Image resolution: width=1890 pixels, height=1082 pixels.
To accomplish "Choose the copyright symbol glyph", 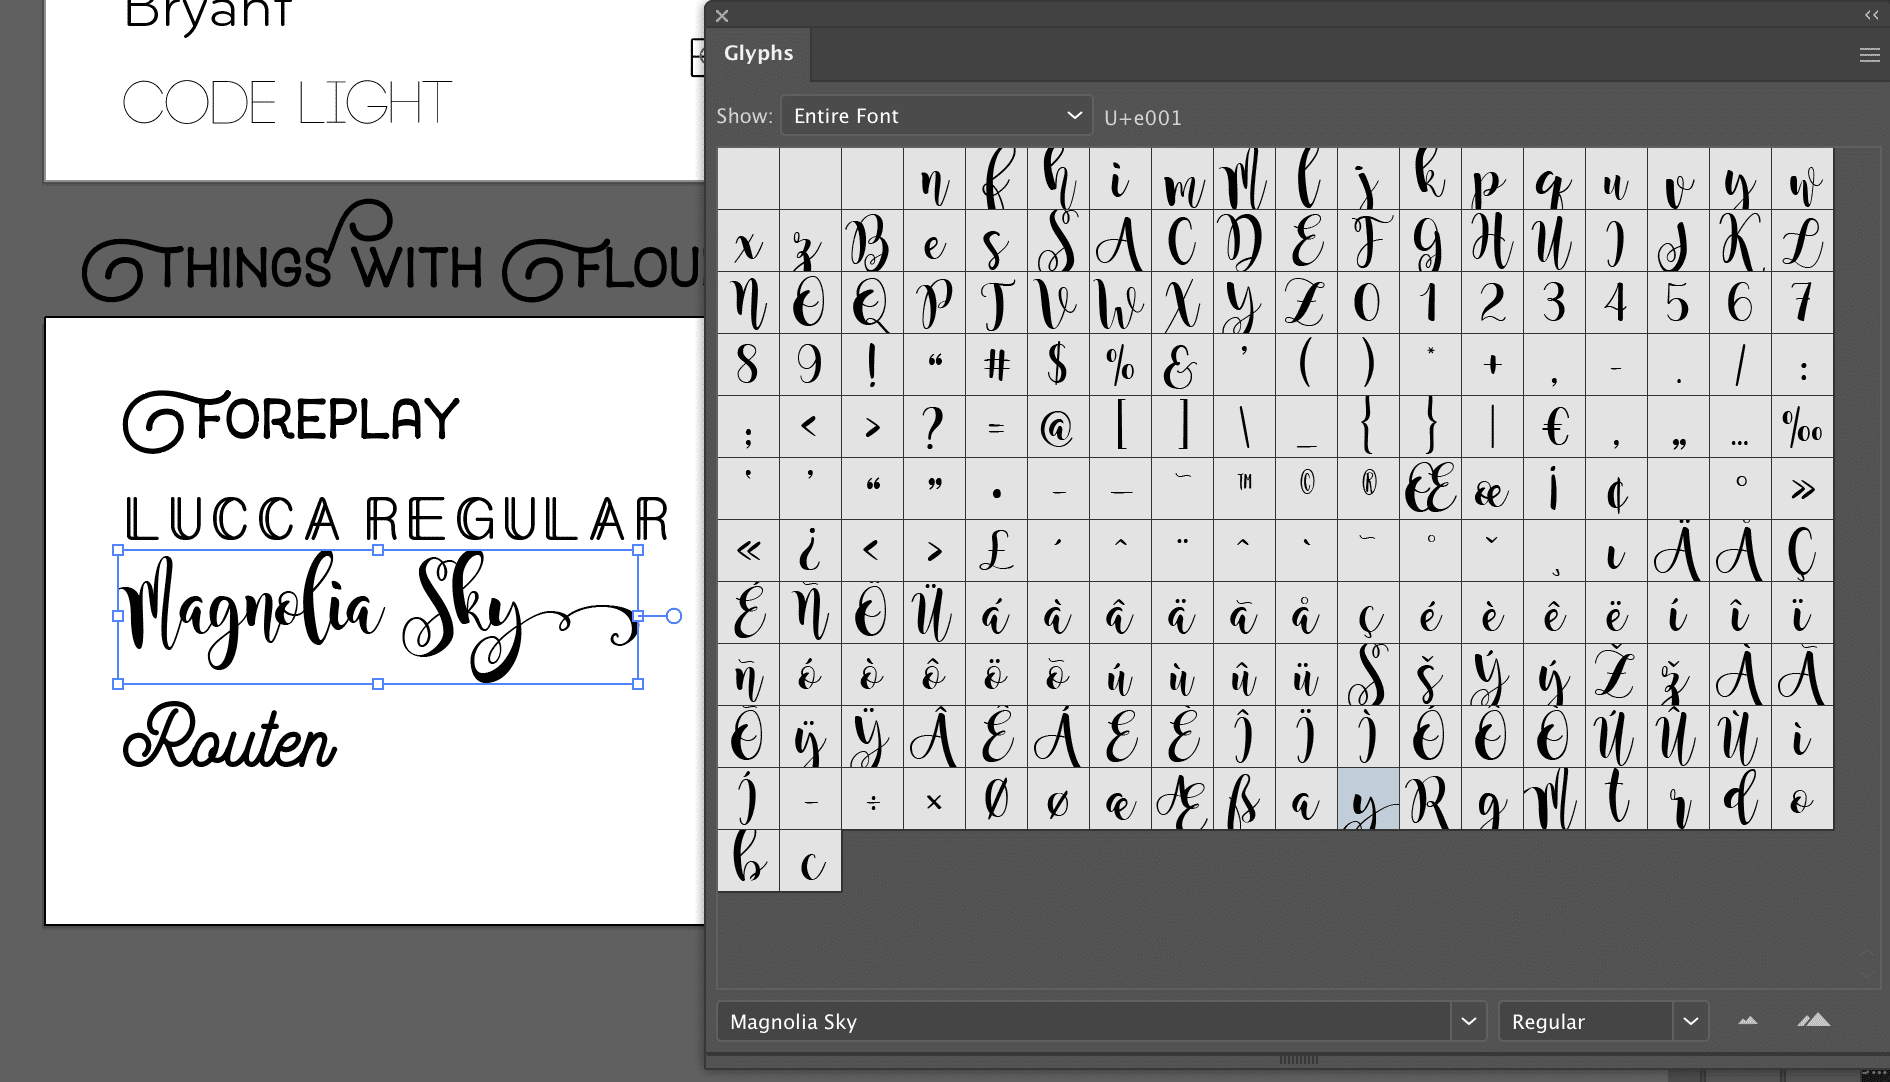I will [1306, 489].
